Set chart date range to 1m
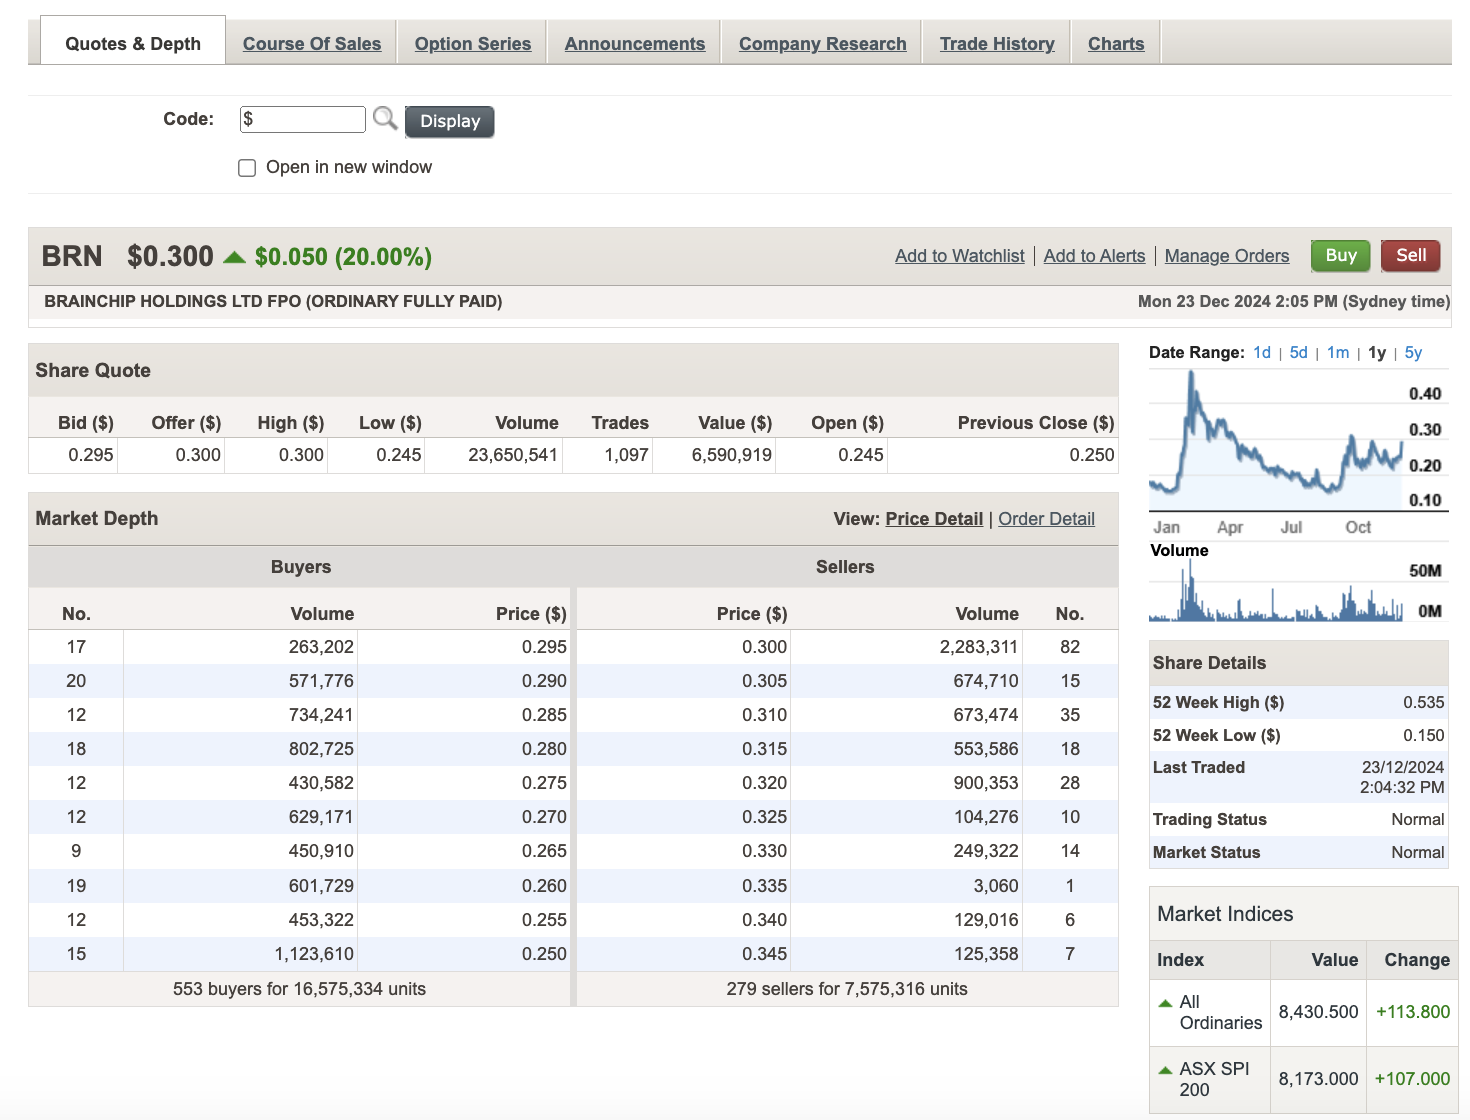 1338,353
